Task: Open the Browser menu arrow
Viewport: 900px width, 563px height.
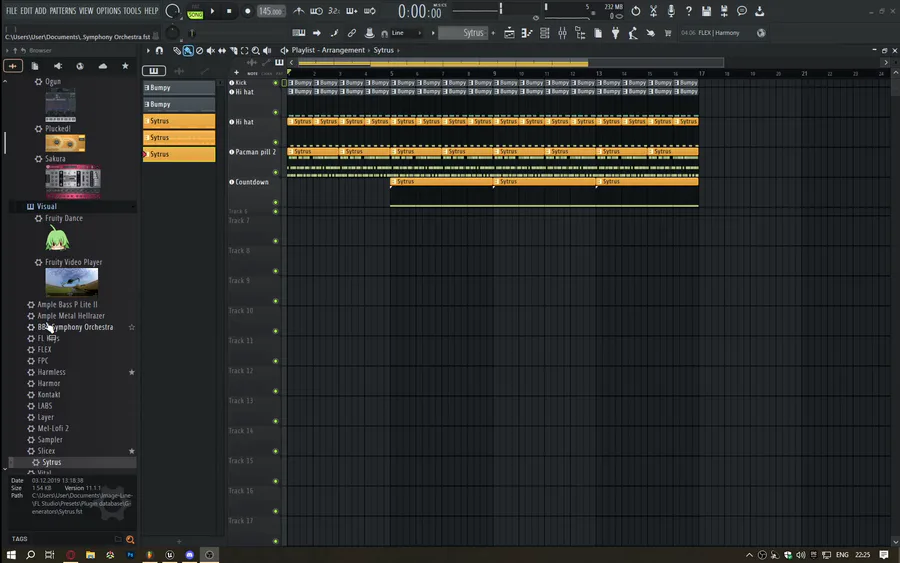Action: 7,51
